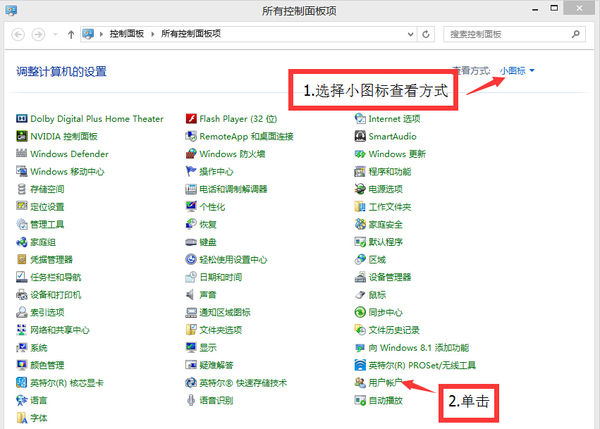Viewport: 600px width, 429px height.
Task: Open the 设备管理器 link
Action: (x=390, y=277)
